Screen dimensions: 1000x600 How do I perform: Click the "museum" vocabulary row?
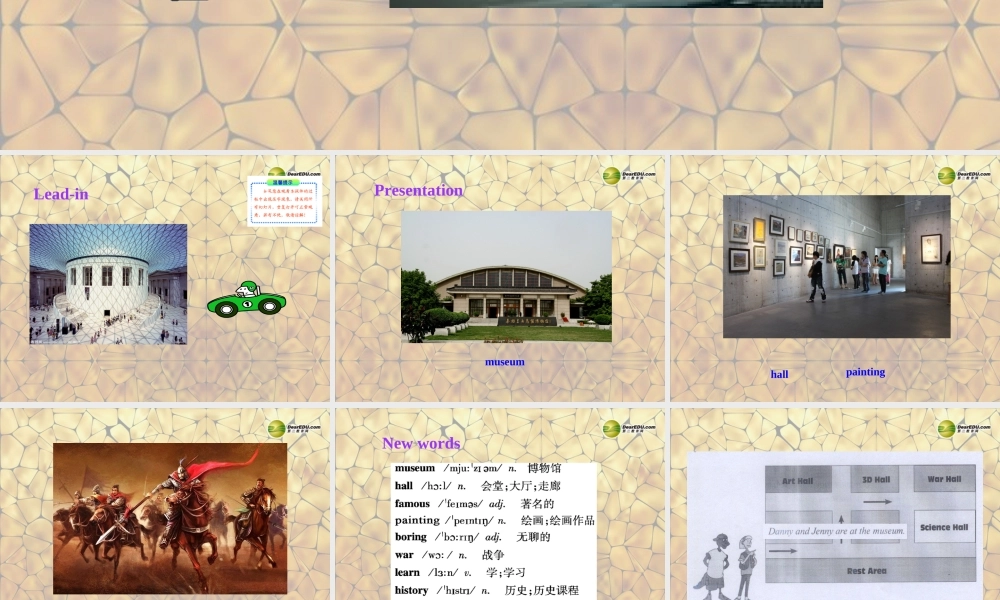click(478, 468)
